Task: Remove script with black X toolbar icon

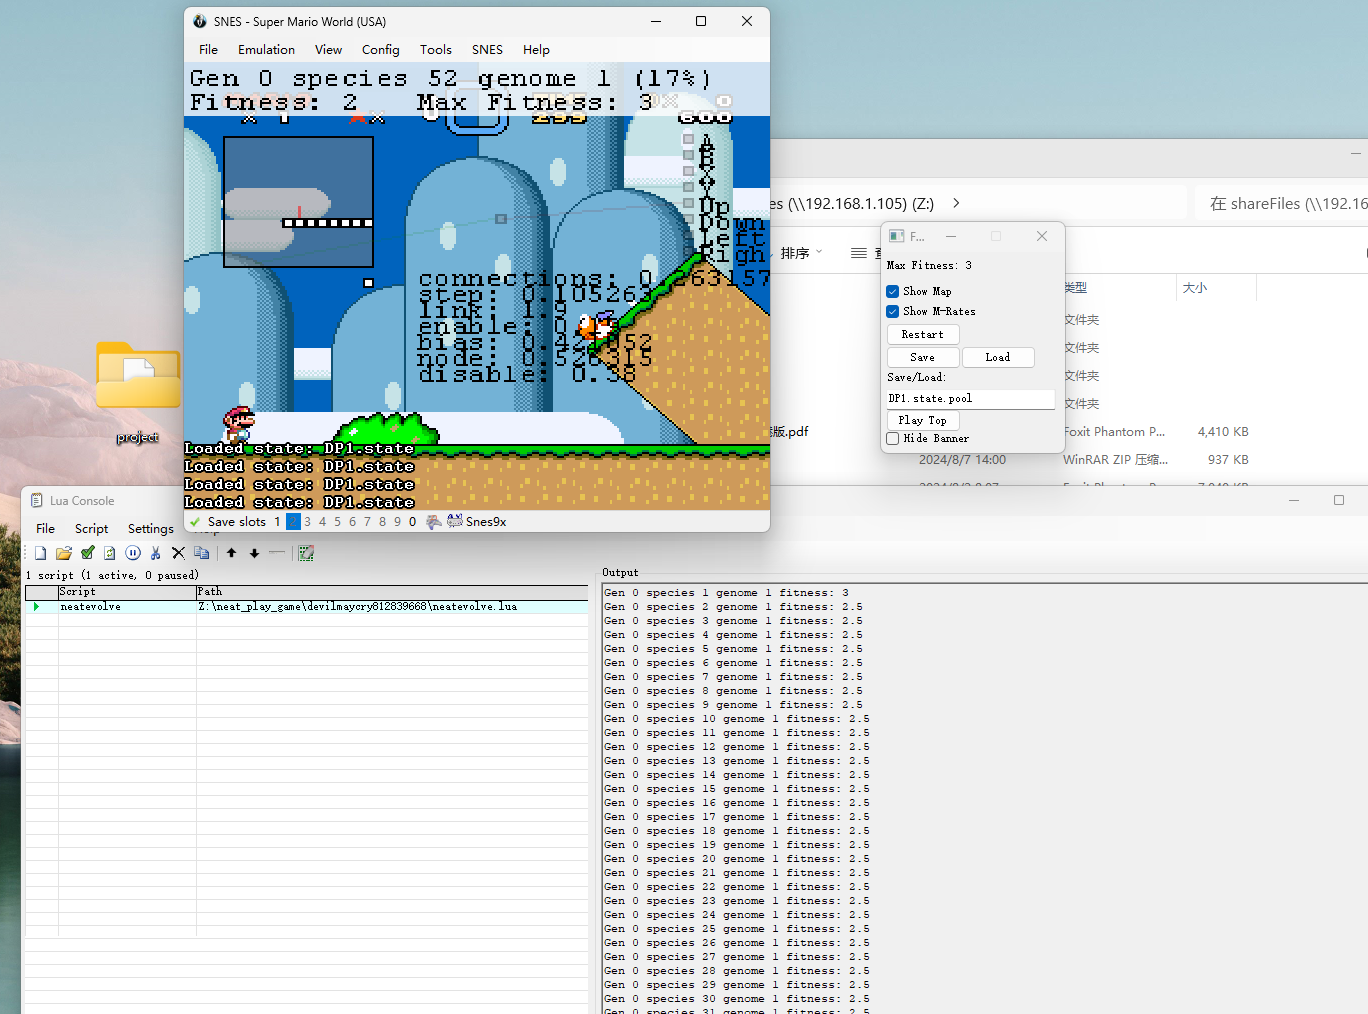Action: pos(178,553)
